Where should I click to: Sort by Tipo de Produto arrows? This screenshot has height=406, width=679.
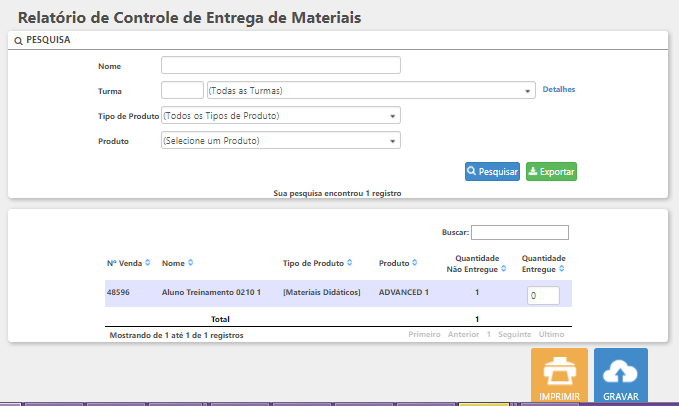[x=349, y=263]
